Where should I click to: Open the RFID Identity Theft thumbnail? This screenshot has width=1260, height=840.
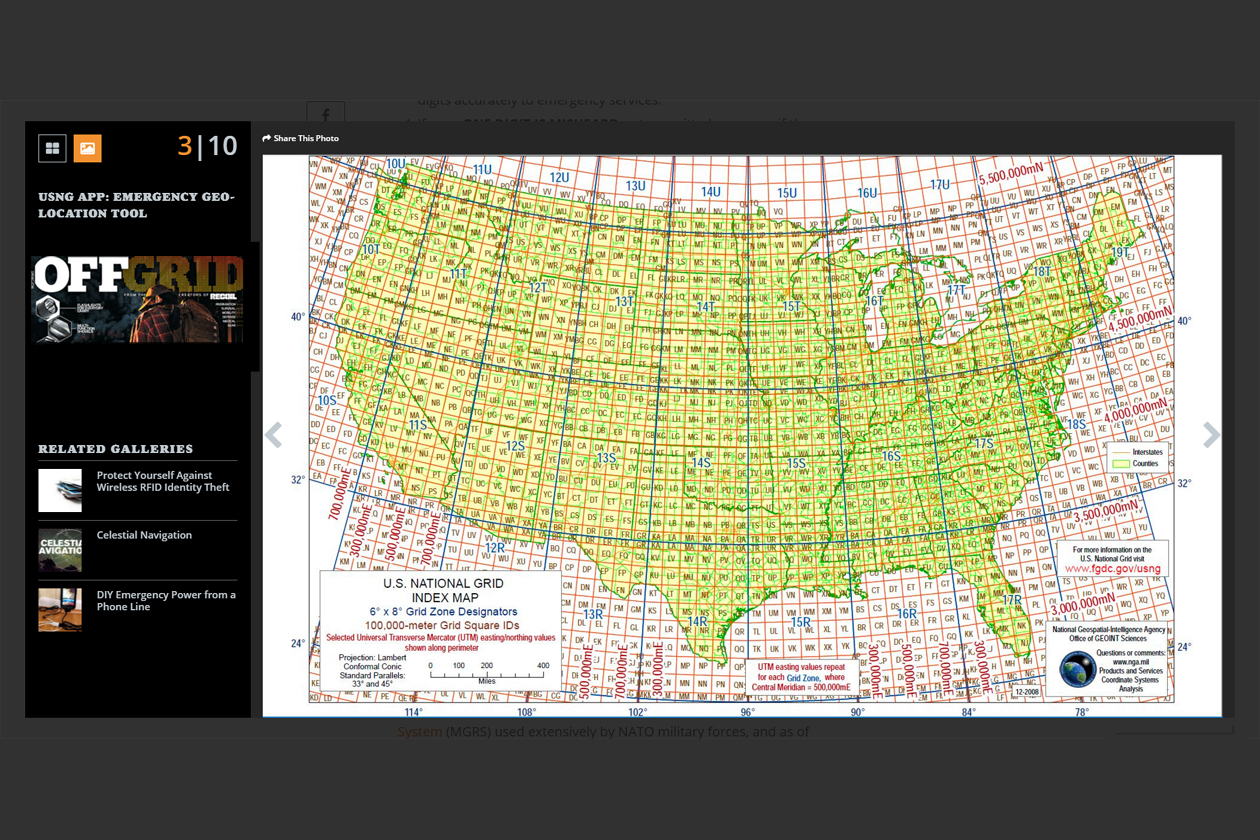pos(60,491)
